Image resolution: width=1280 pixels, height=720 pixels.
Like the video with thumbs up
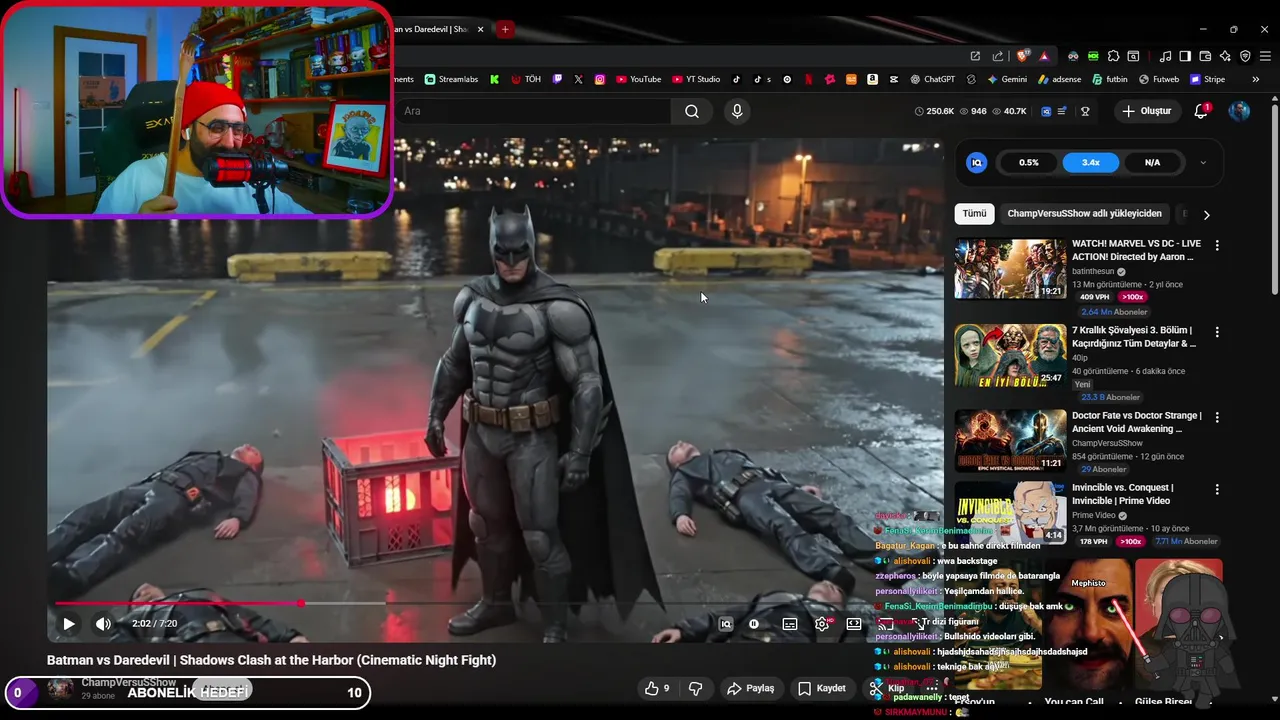click(657, 688)
